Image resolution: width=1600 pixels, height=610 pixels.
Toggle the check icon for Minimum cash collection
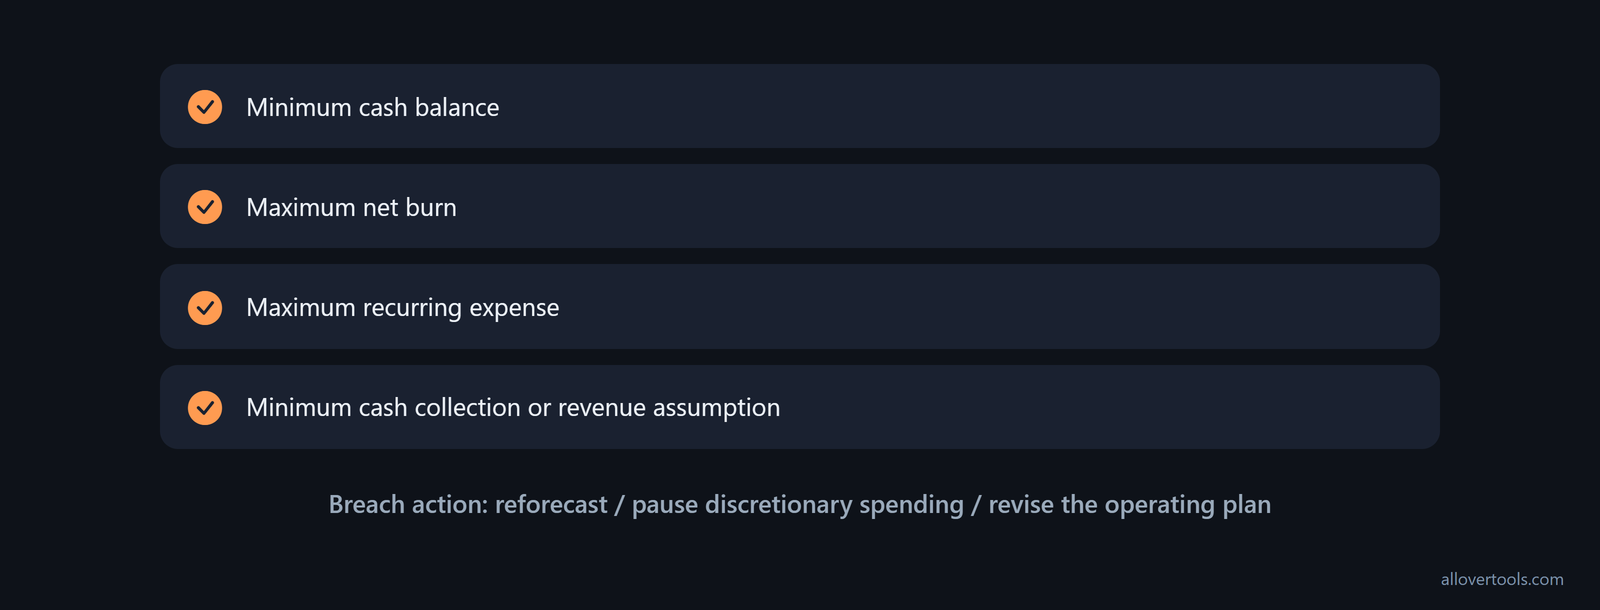205,407
